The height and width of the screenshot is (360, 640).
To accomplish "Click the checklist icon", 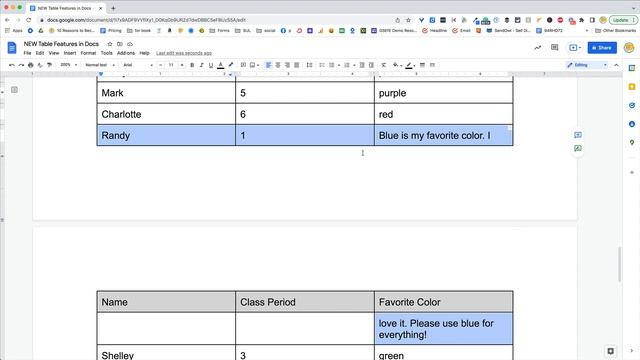I will pos(322,65).
